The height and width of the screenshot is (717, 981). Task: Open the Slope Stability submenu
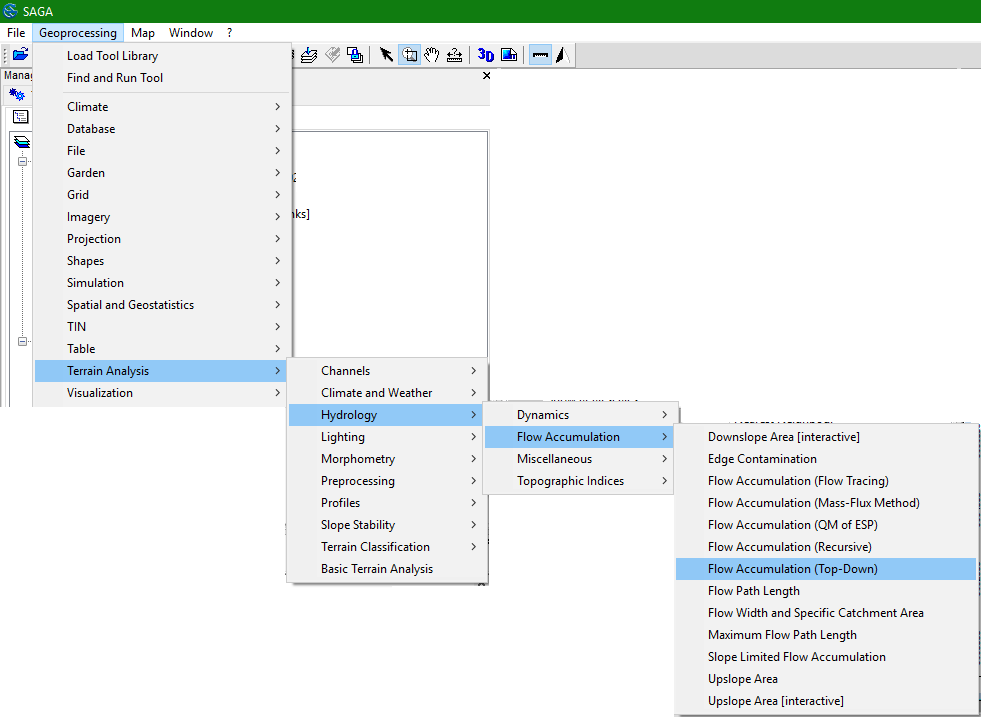[387, 525]
